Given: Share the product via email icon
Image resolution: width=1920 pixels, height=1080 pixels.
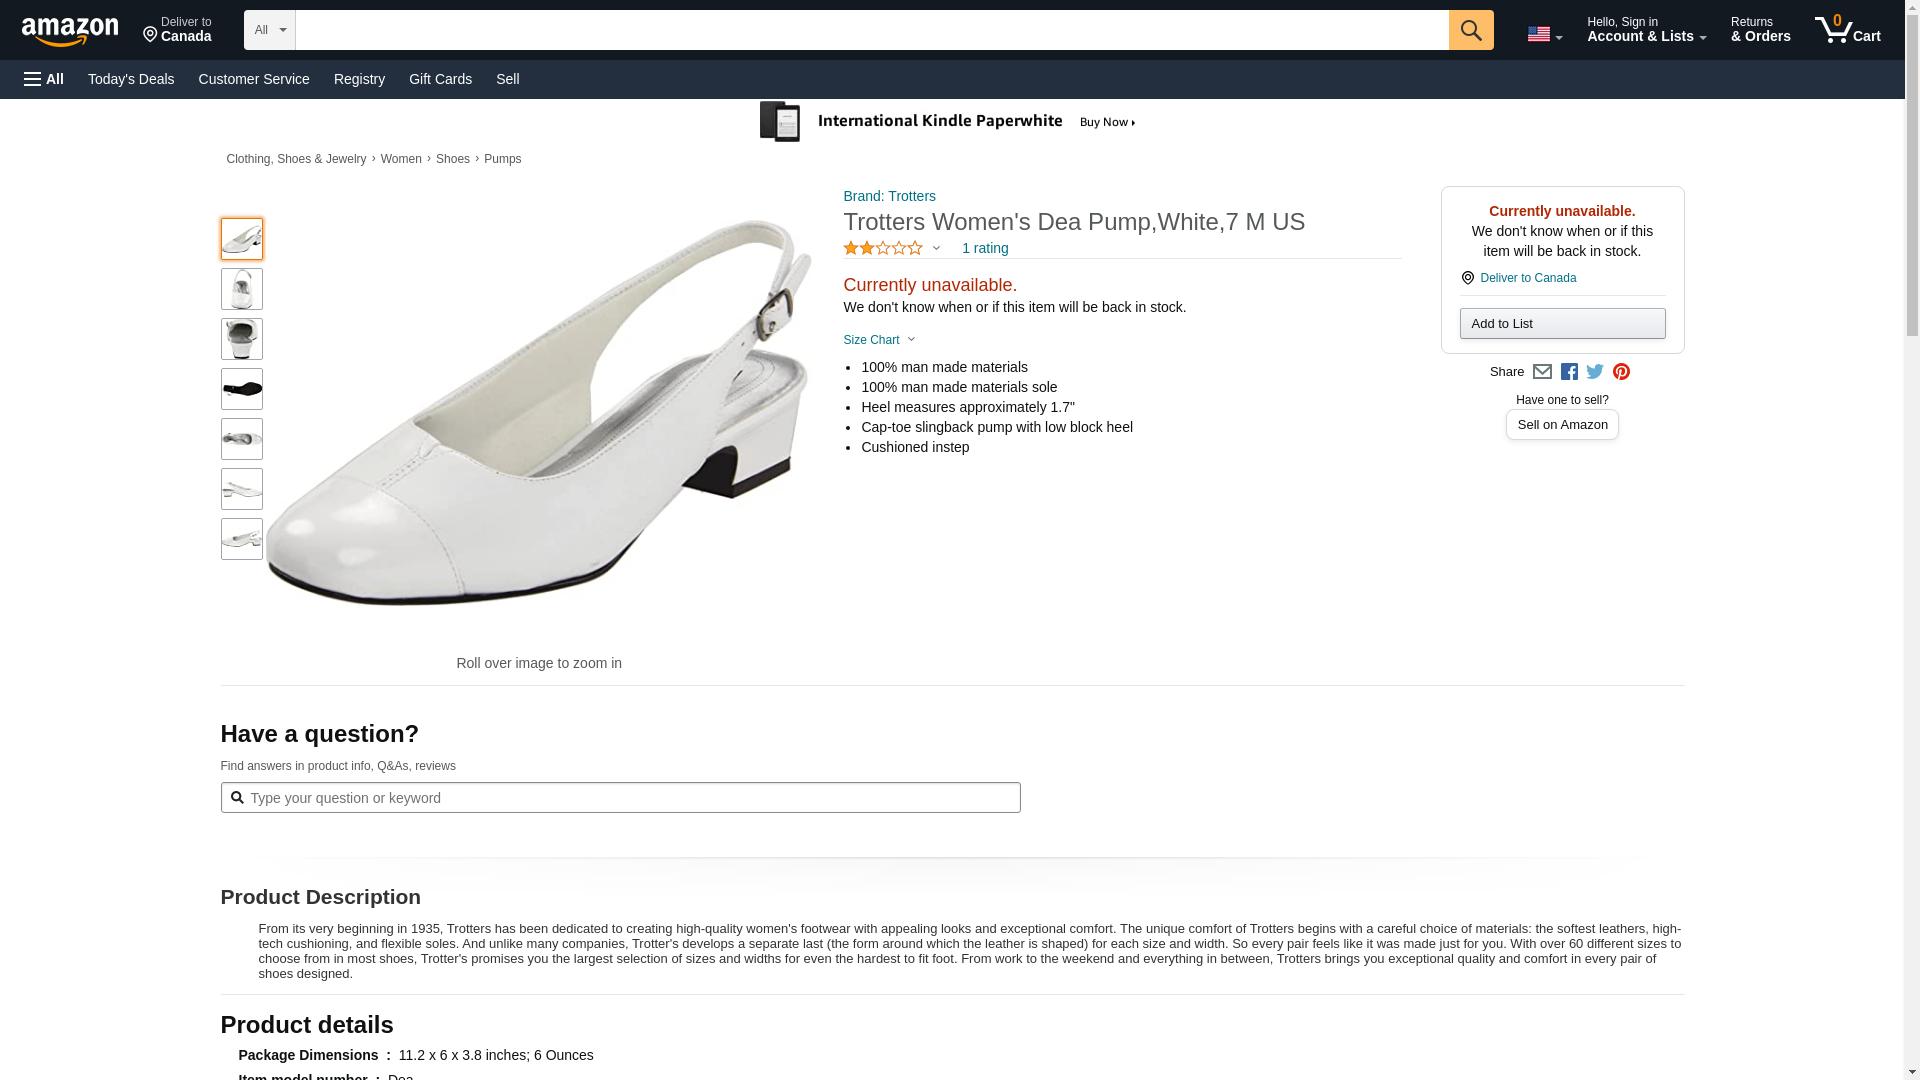Looking at the screenshot, I should 1542,372.
